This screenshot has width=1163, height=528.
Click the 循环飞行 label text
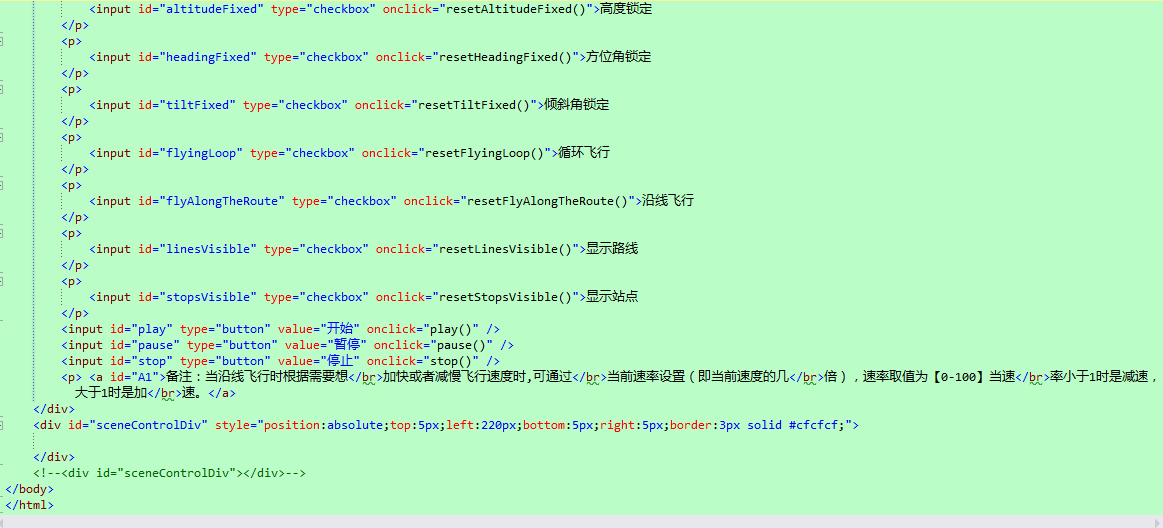pyautogui.click(x=584, y=154)
